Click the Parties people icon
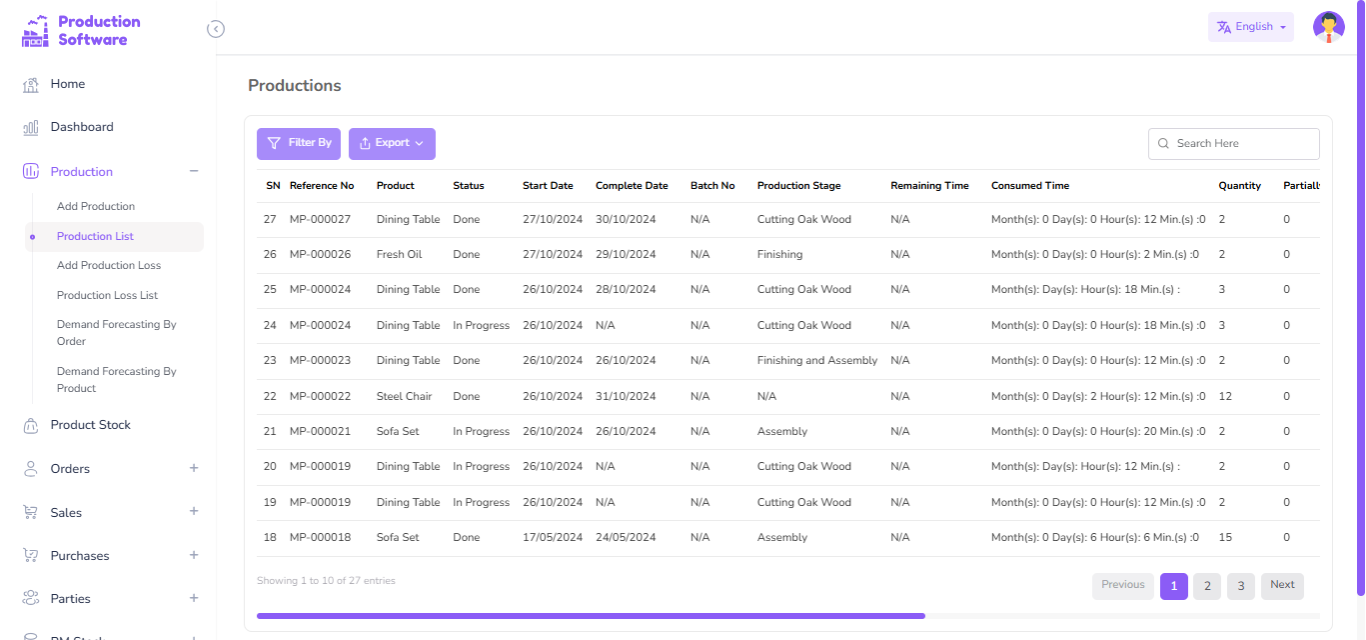The height and width of the screenshot is (640, 1366). pos(31,599)
